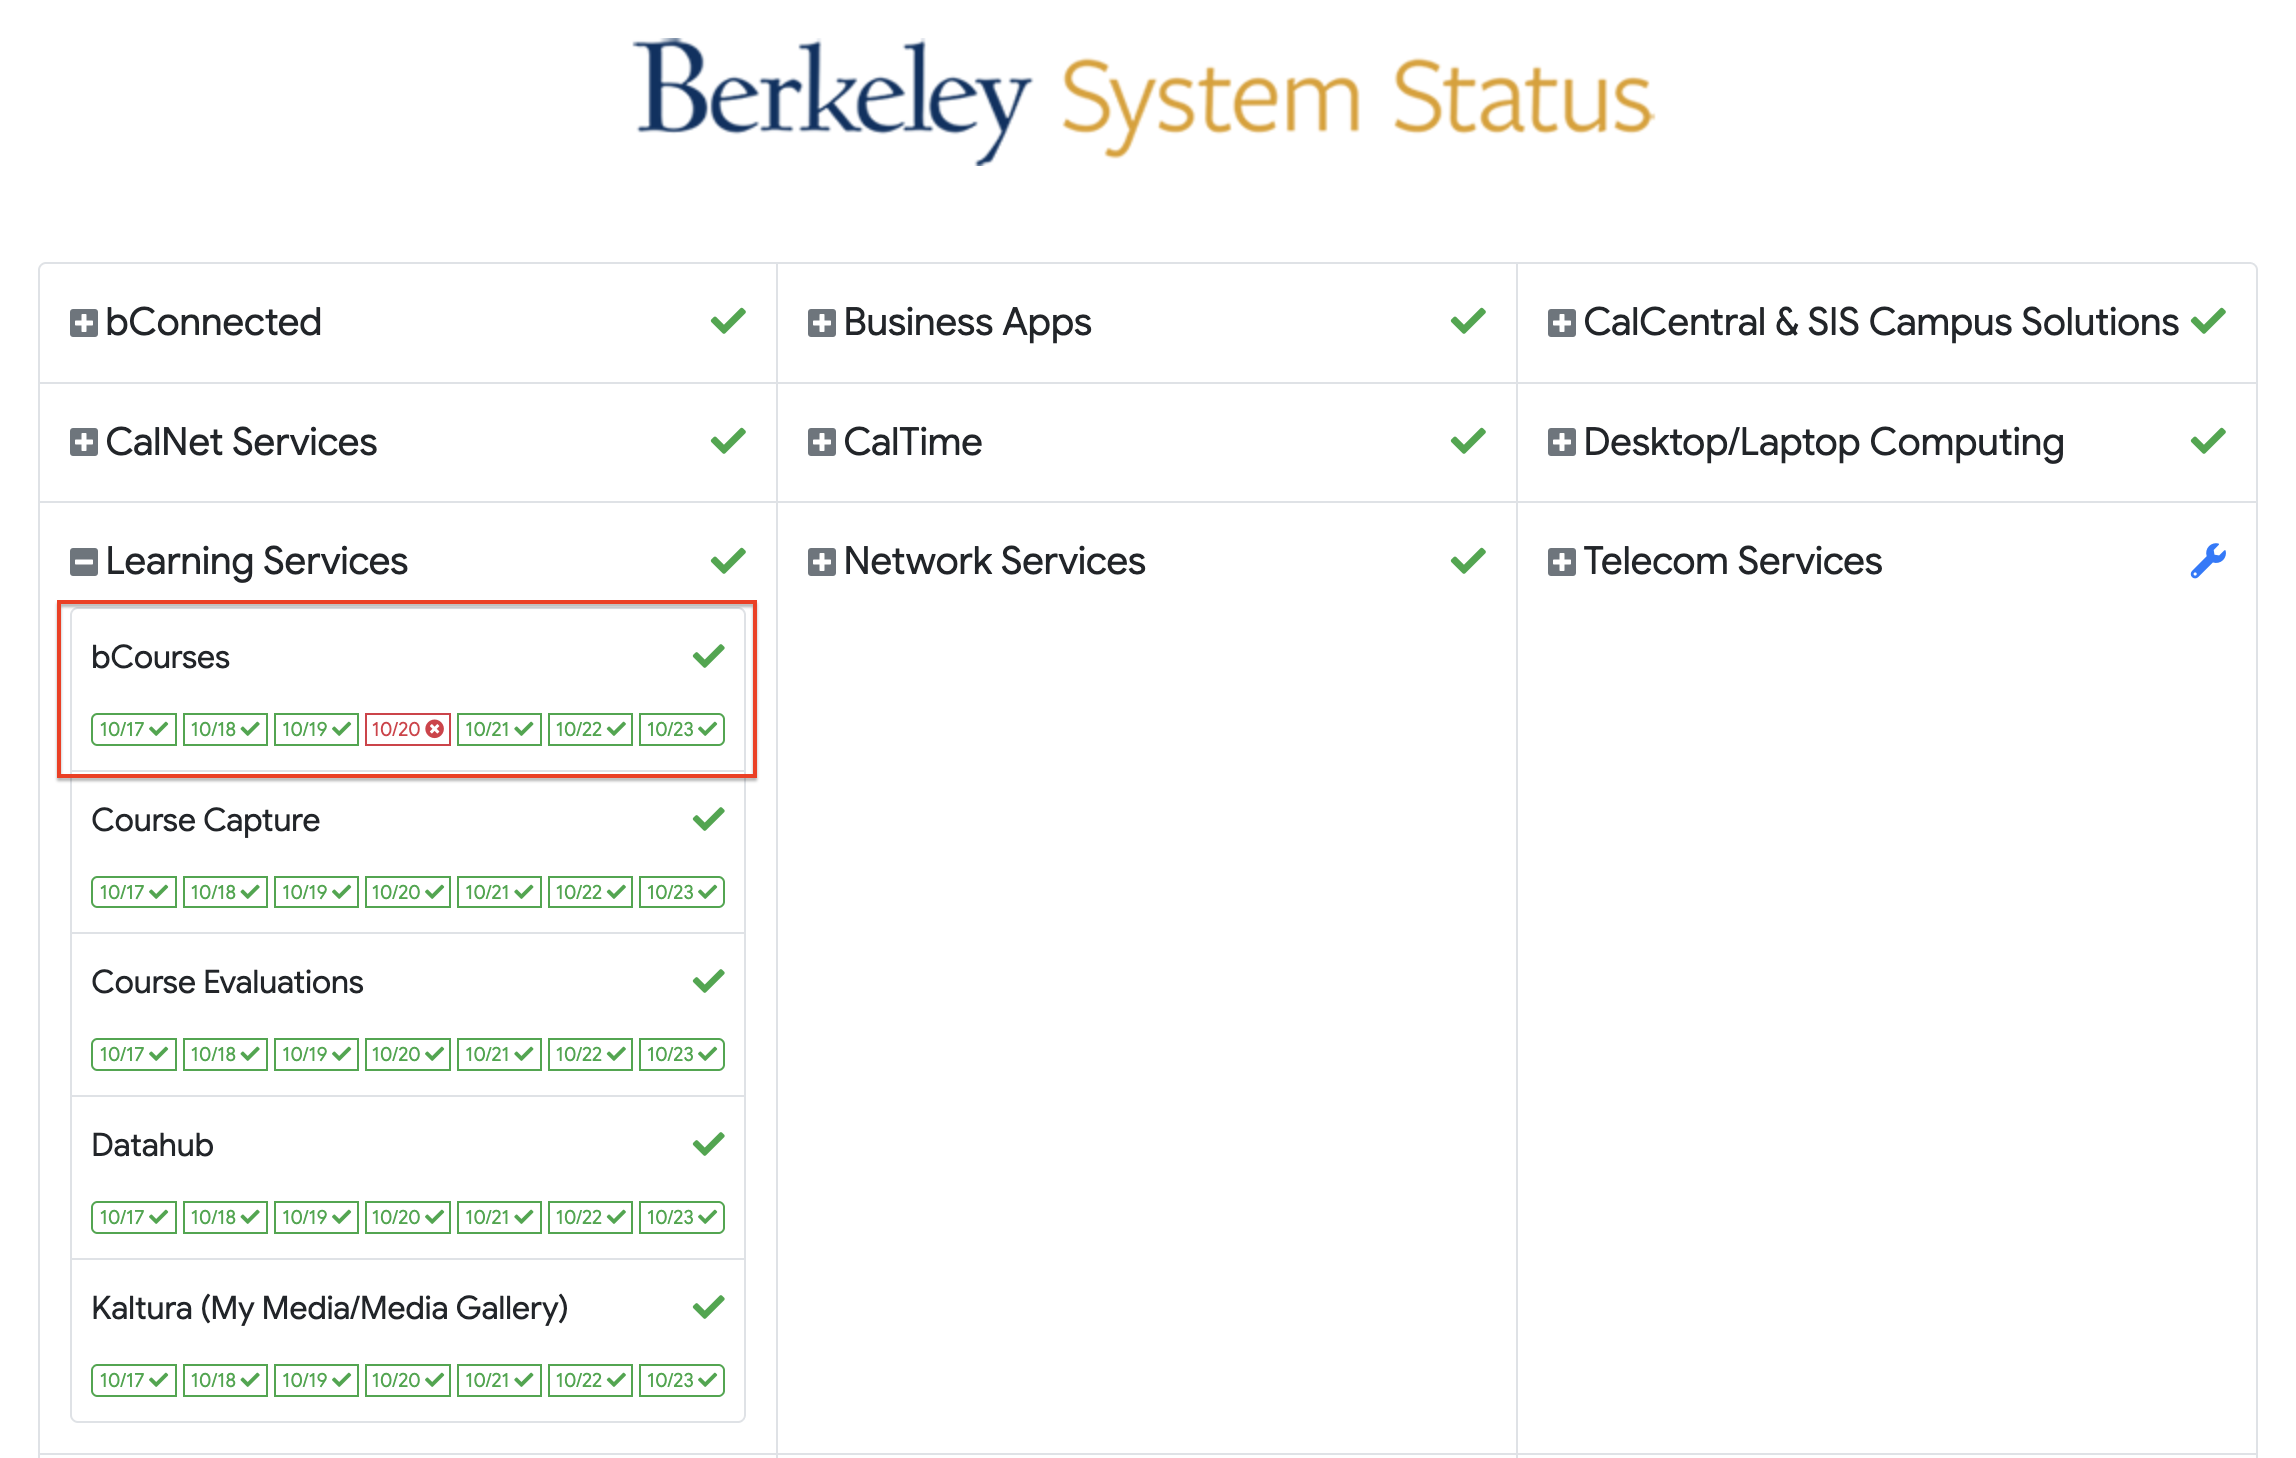Viewport: 2296px width, 1458px height.
Task: Click the CalTime status checkmark icon
Action: click(x=1468, y=441)
